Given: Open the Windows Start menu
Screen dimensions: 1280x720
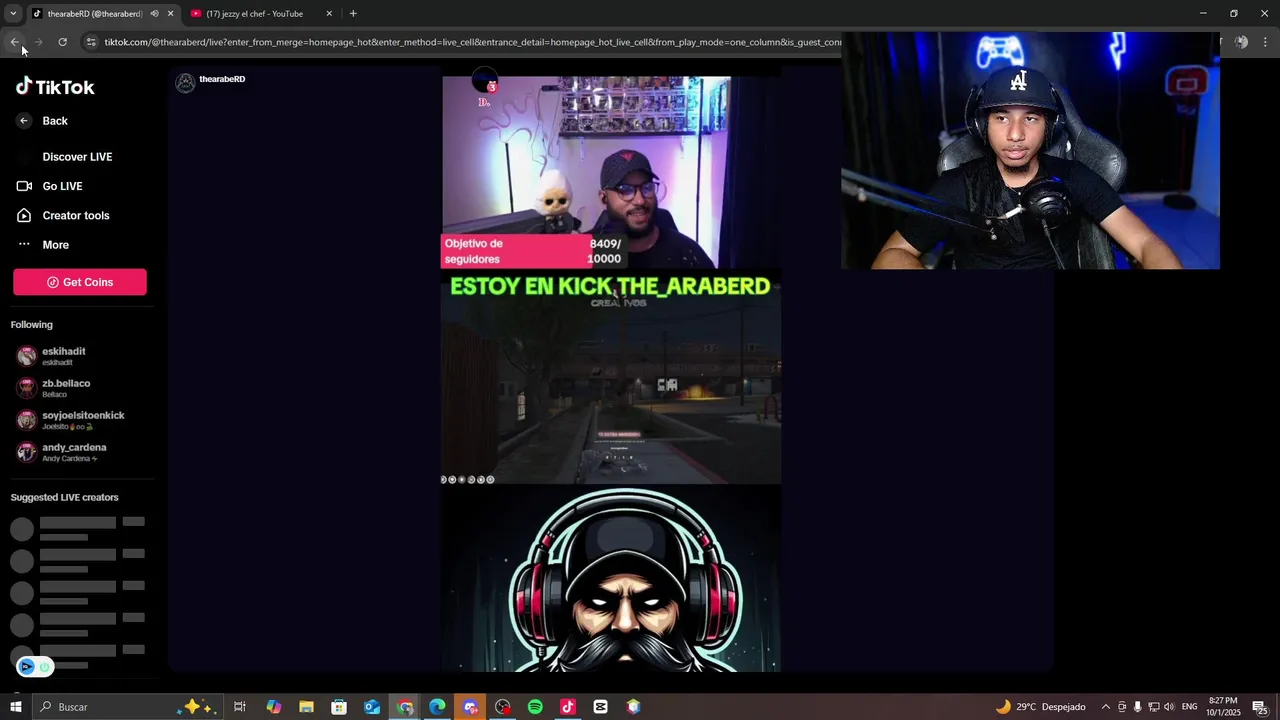Looking at the screenshot, I should [x=15, y=707].
